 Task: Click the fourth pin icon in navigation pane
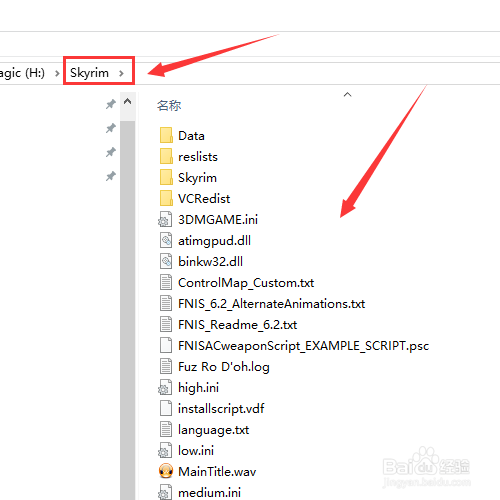pyautogui.click(x=111, y=176)
